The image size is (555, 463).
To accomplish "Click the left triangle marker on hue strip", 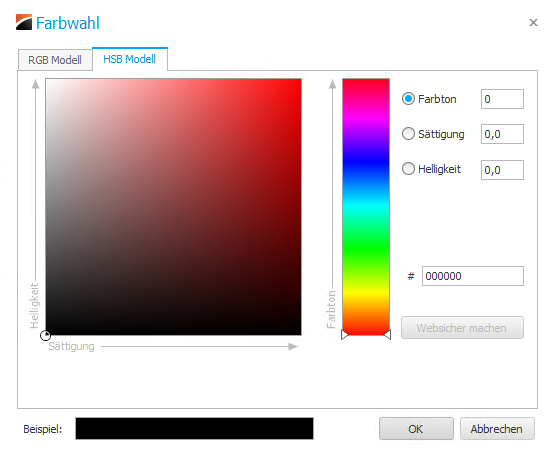I will [345, 335].
